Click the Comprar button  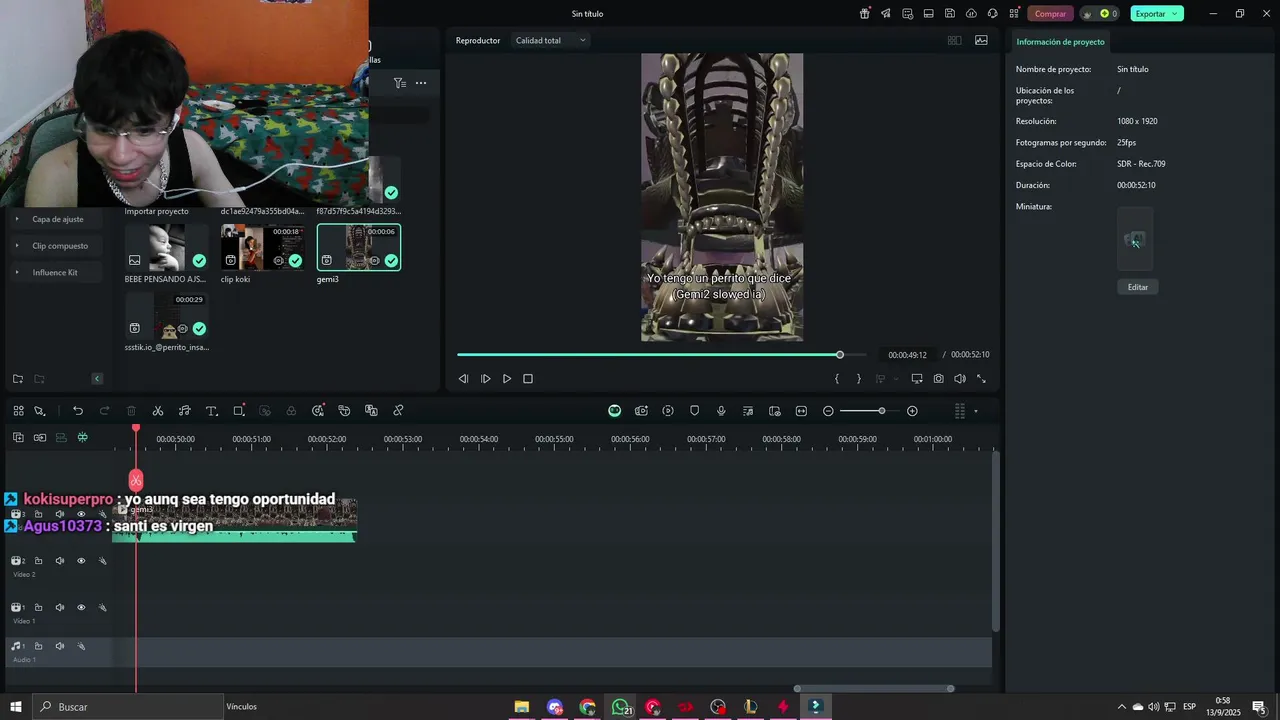[1050, 14]
